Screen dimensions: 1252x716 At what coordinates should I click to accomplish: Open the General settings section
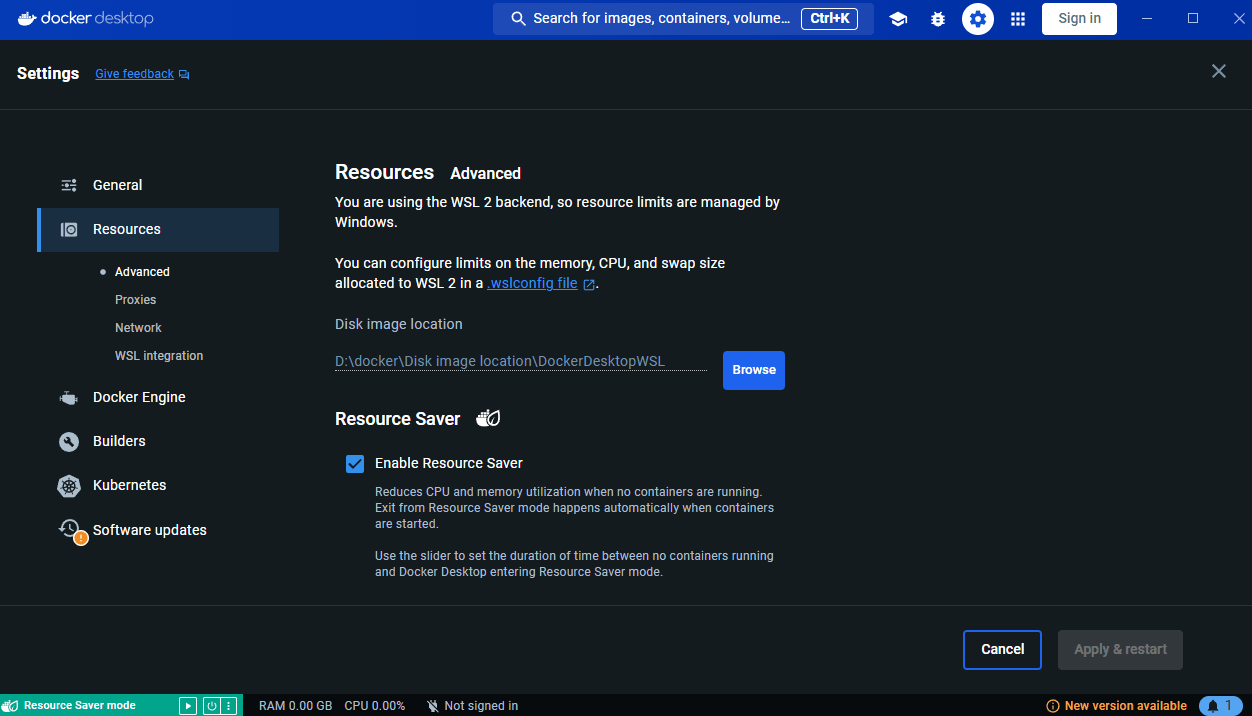coord(158,185)
